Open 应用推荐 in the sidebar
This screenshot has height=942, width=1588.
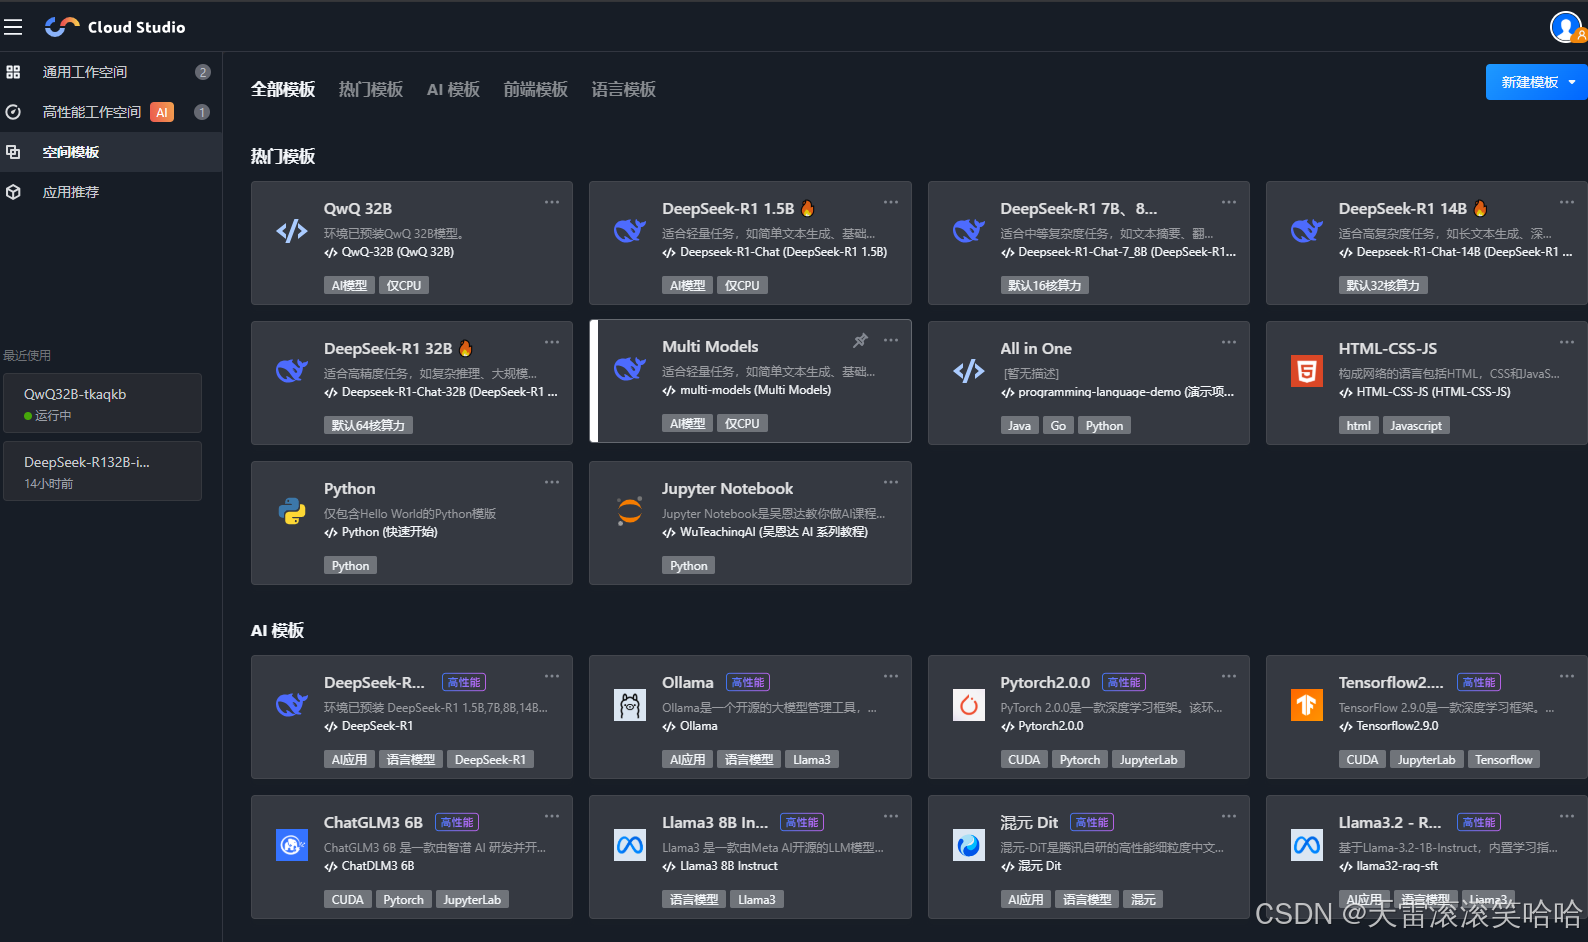point(111,192)
